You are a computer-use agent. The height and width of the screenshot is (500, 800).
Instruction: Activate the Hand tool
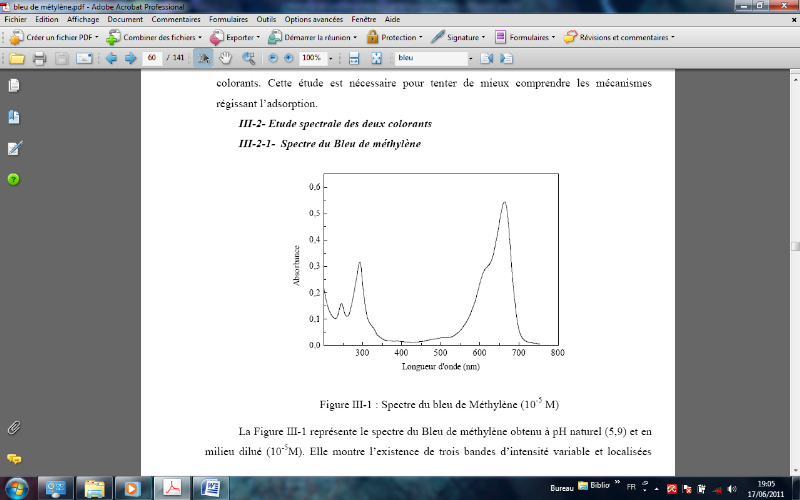click(x=225, y=58)
